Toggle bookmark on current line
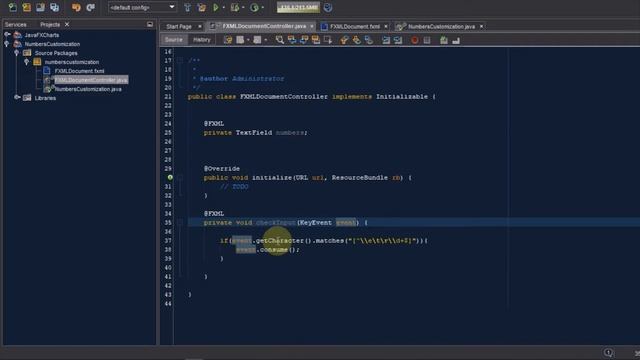 click(369, 40)
